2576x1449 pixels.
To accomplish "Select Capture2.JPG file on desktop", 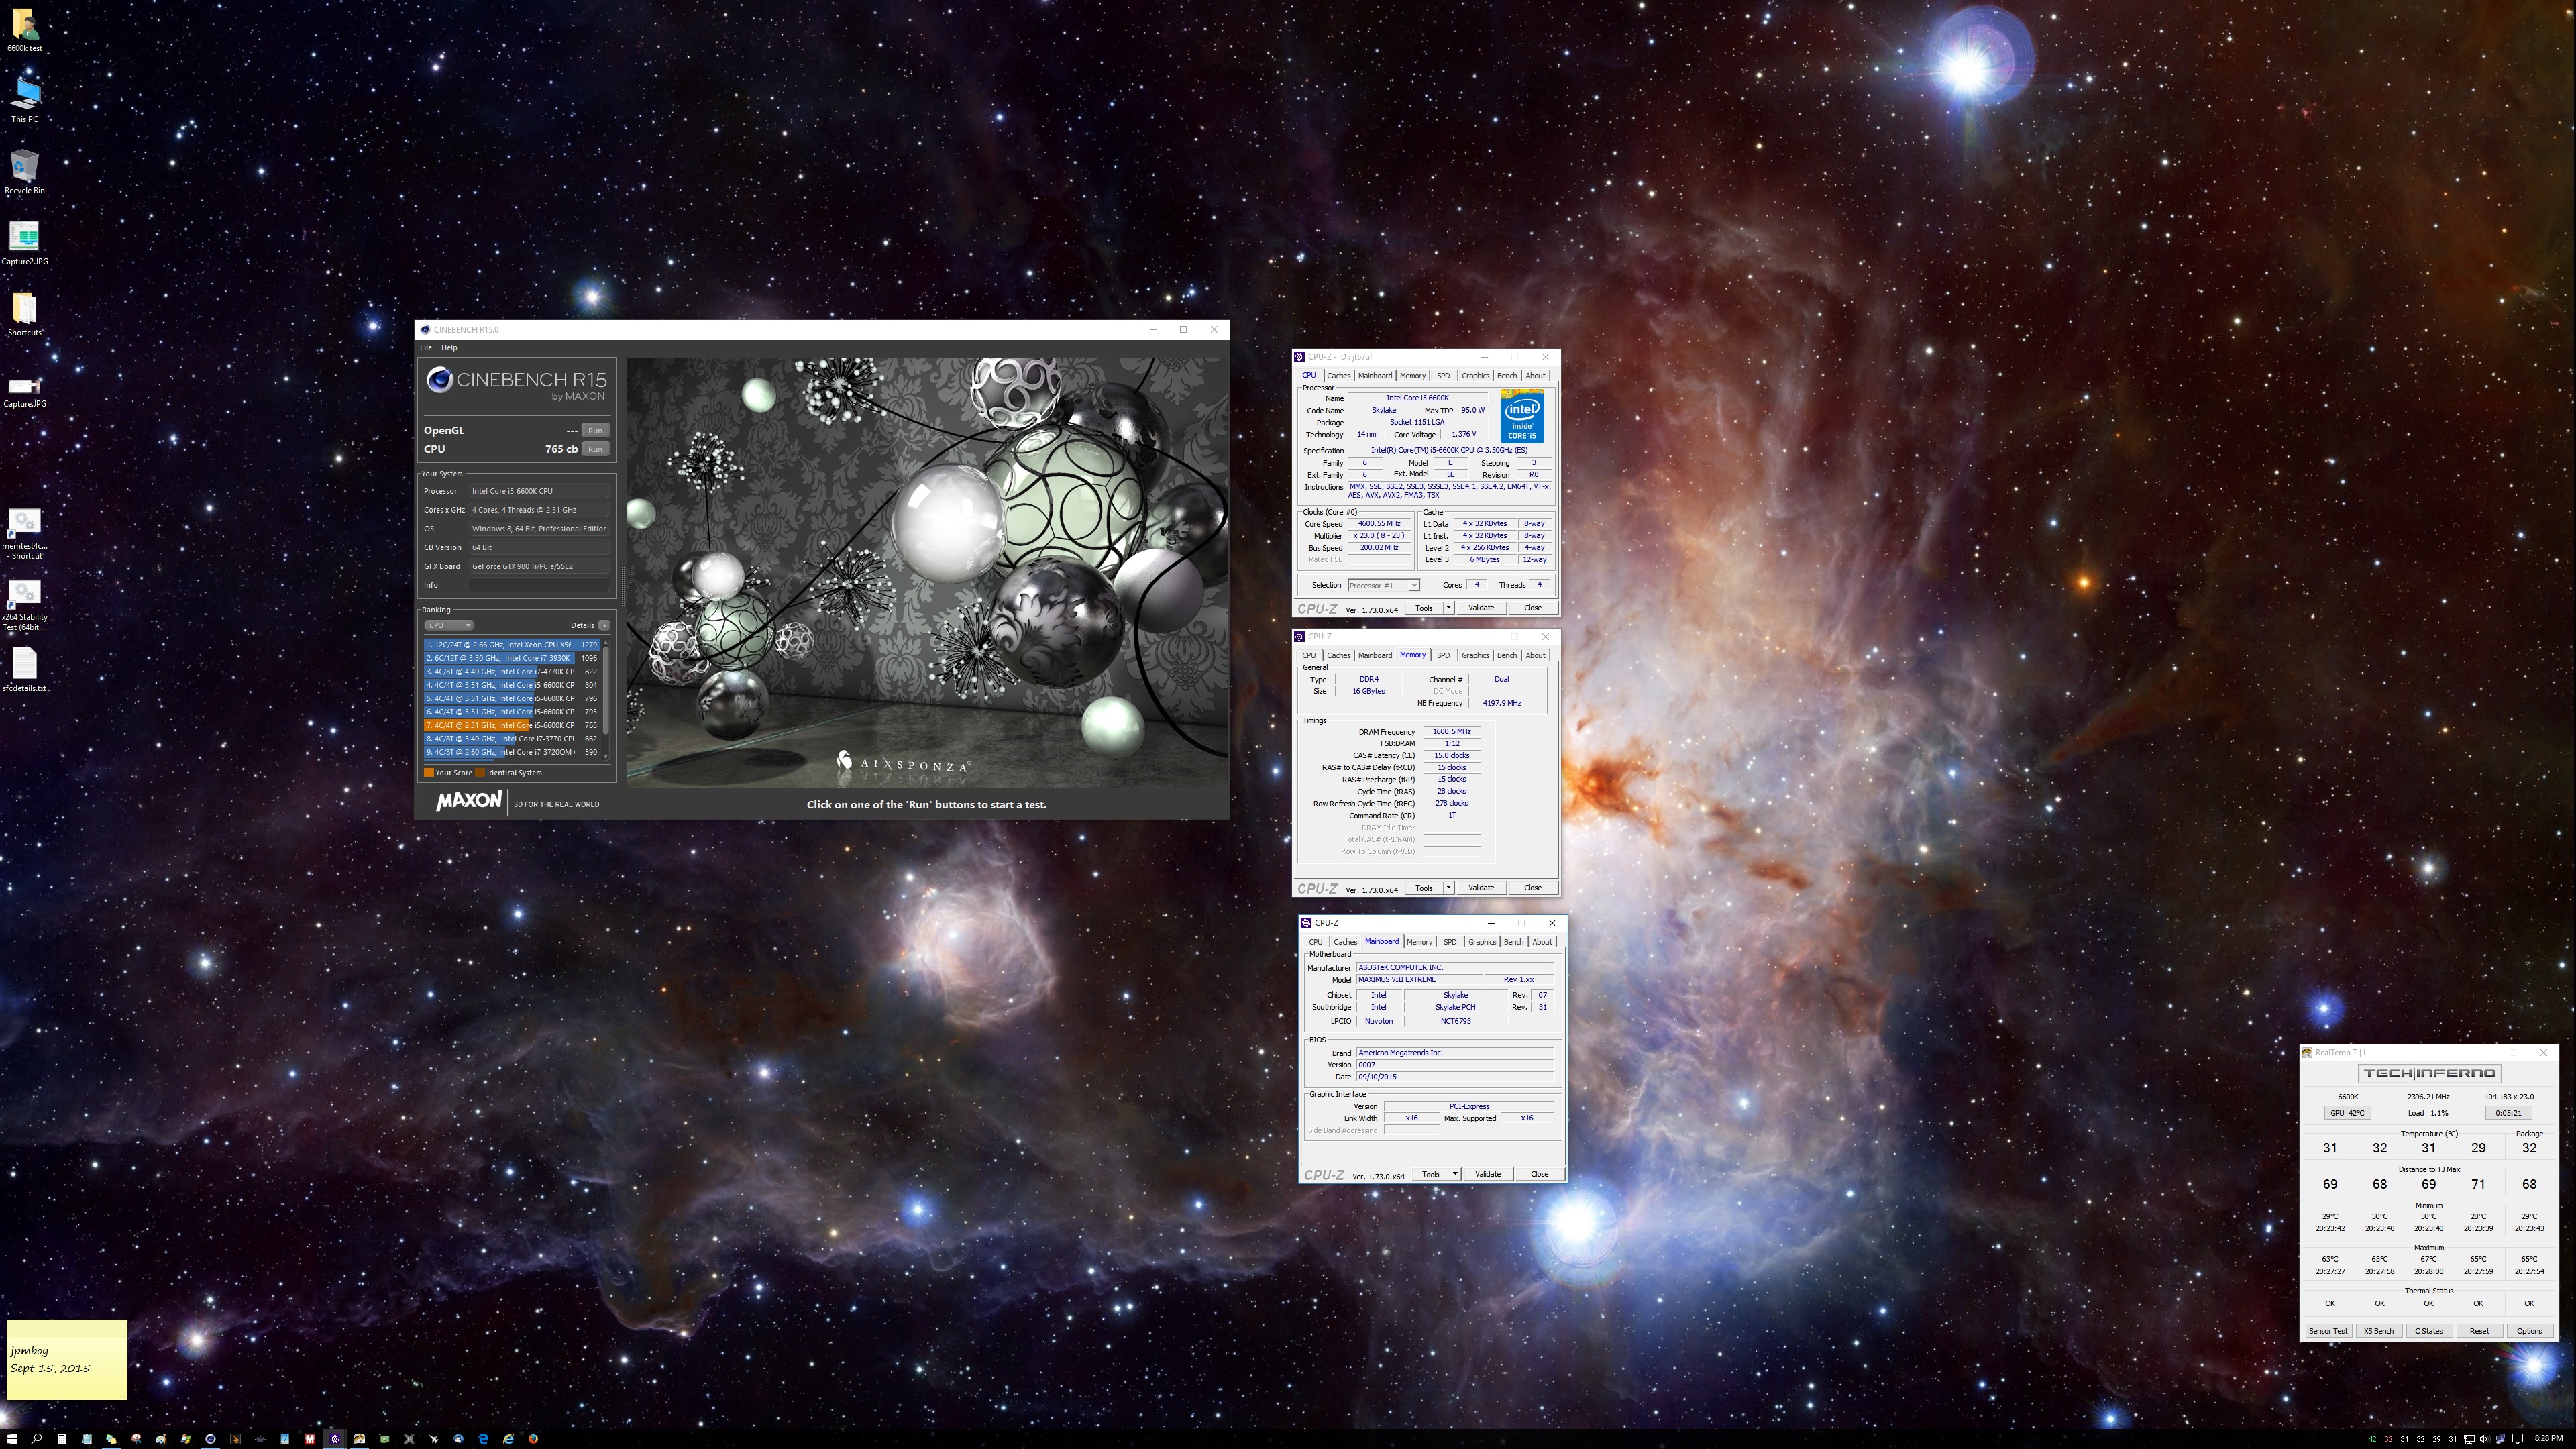I will point(24,243).
